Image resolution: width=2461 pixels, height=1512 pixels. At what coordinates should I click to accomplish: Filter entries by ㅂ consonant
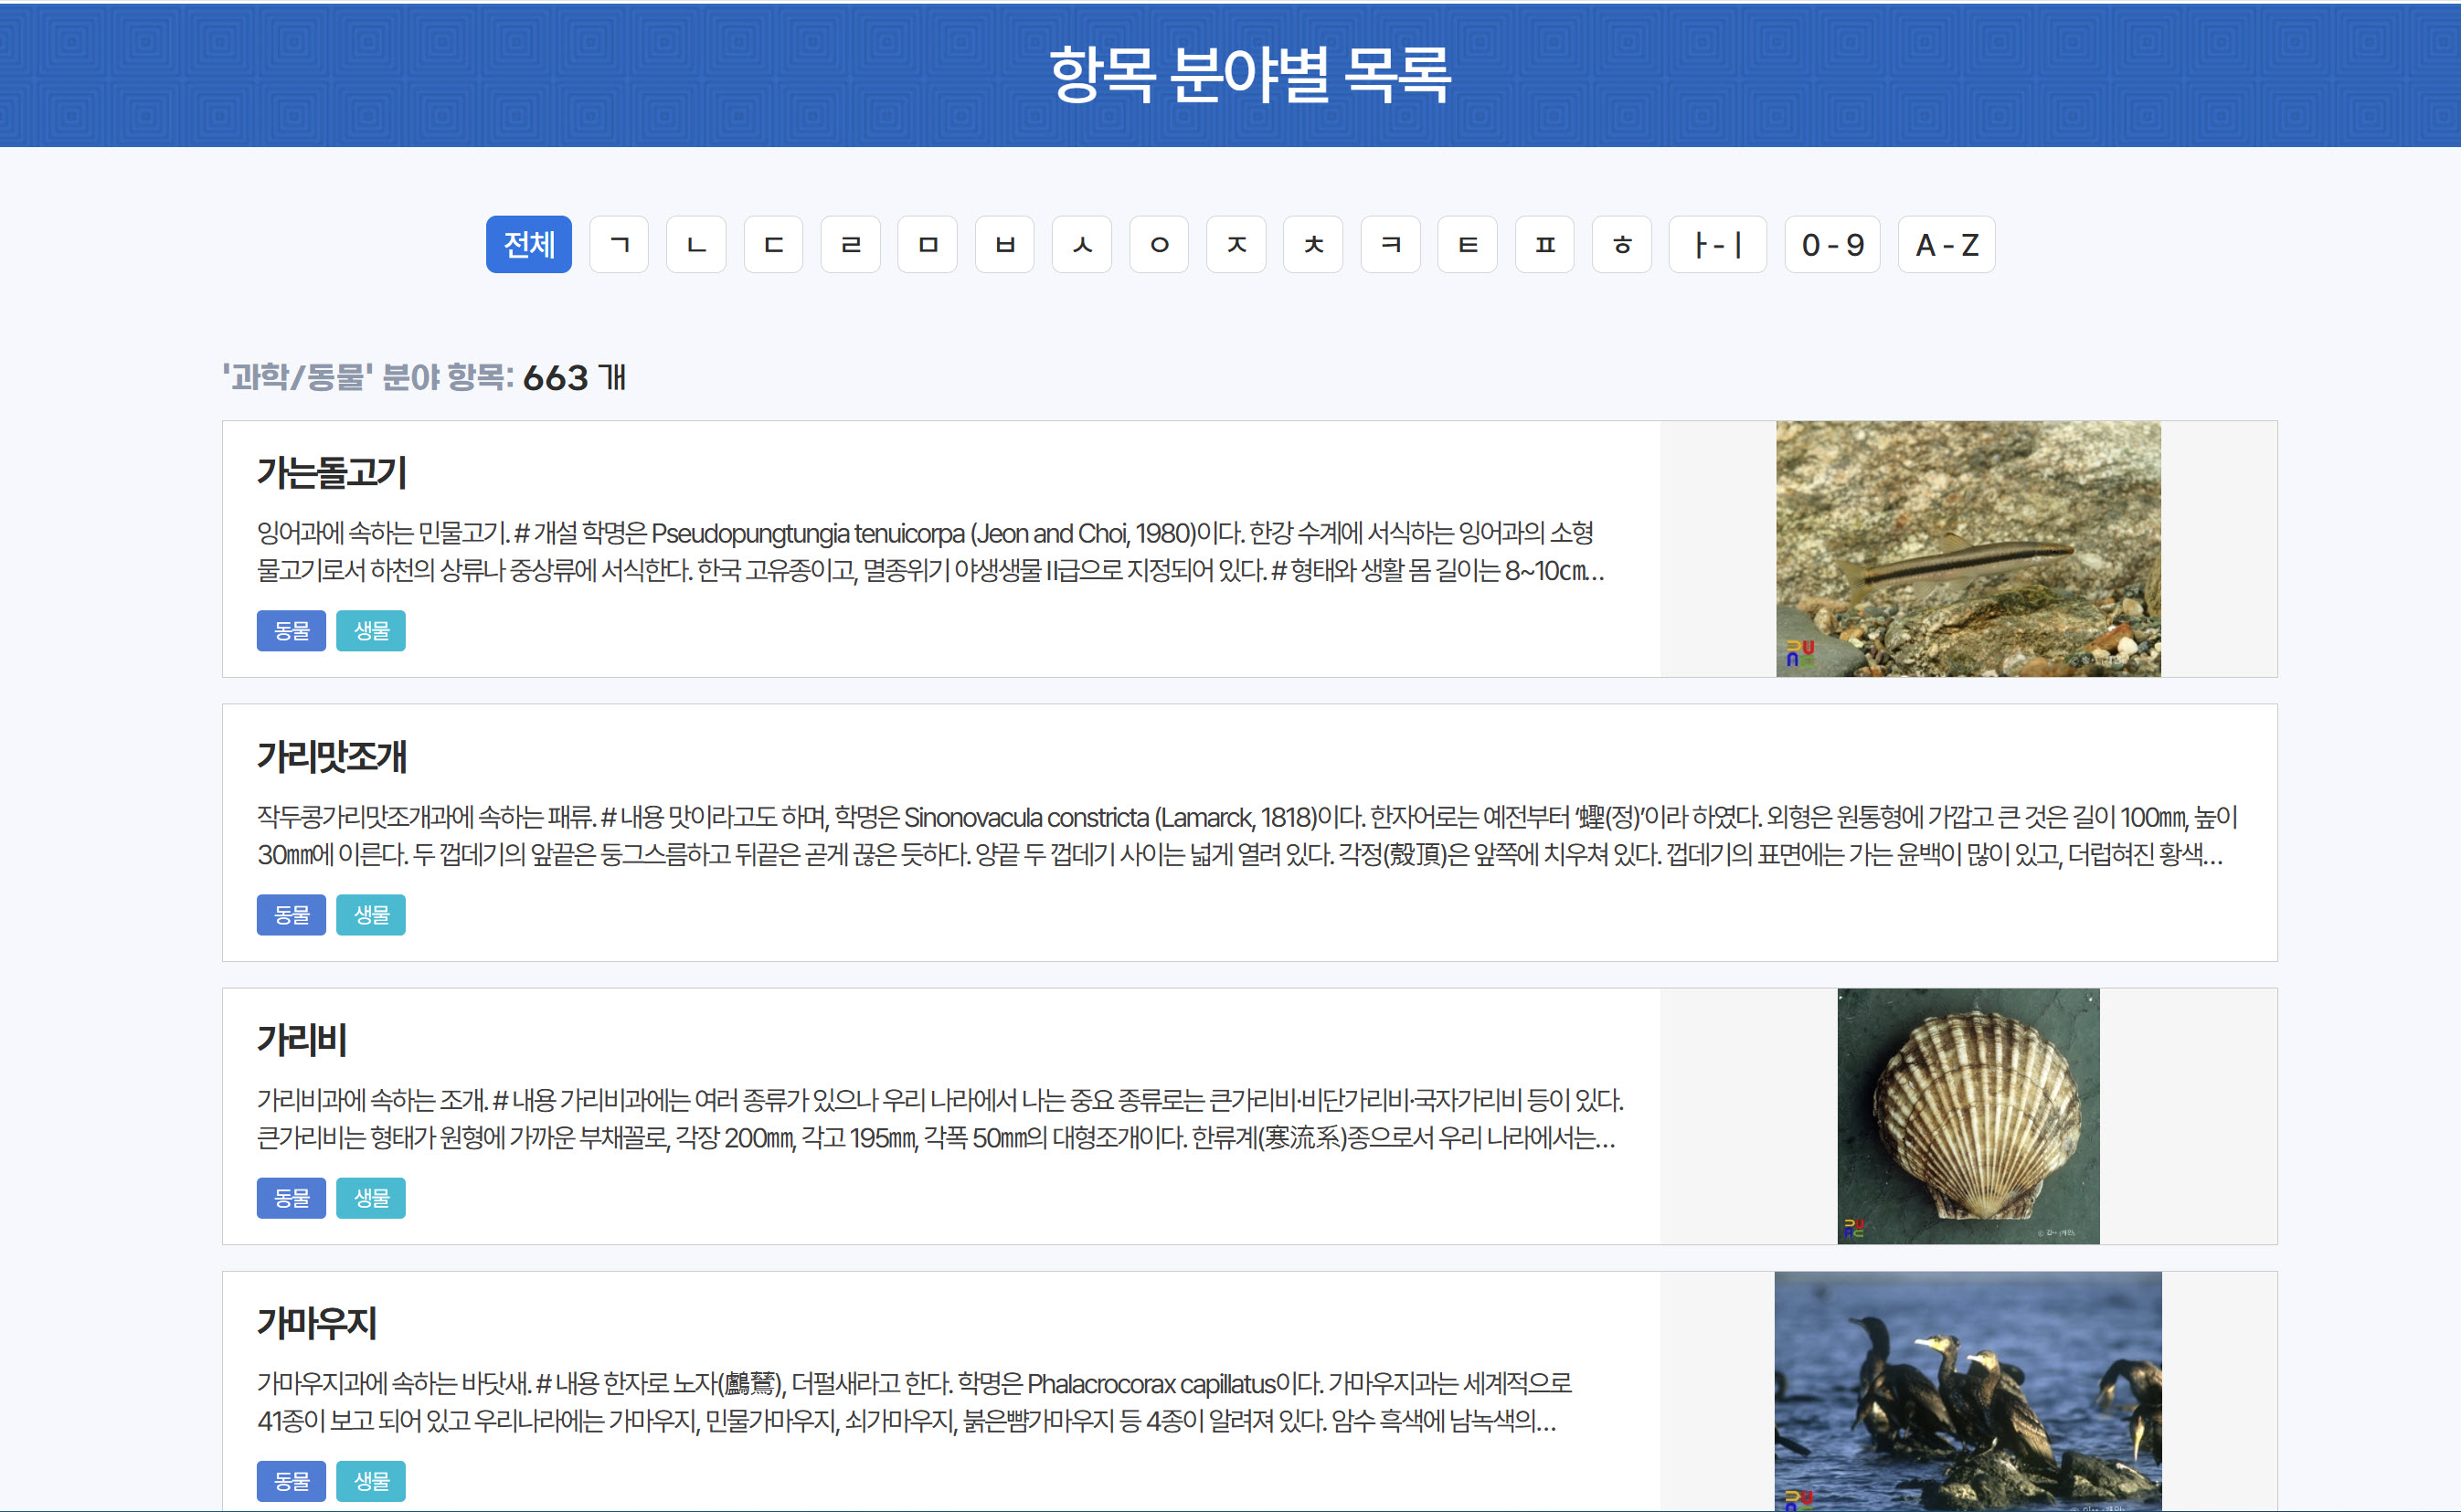click(x=1005, y=244)
